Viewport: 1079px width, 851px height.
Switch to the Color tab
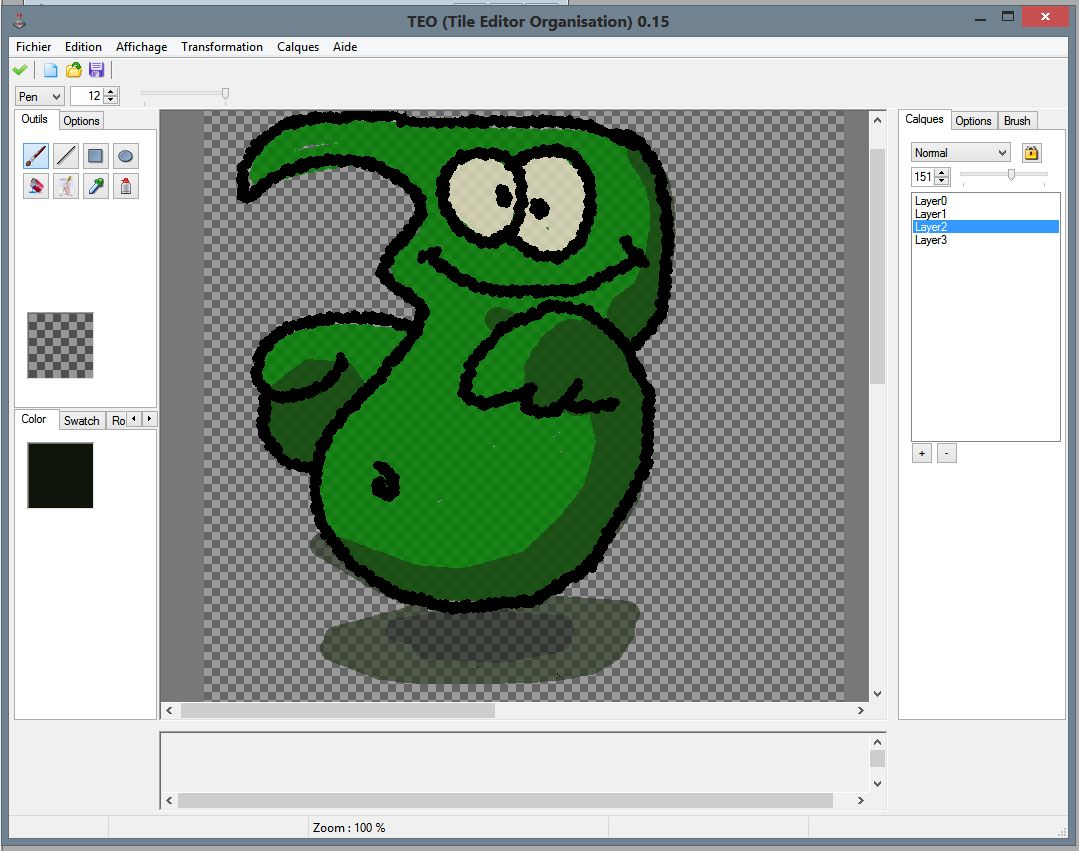34,419
